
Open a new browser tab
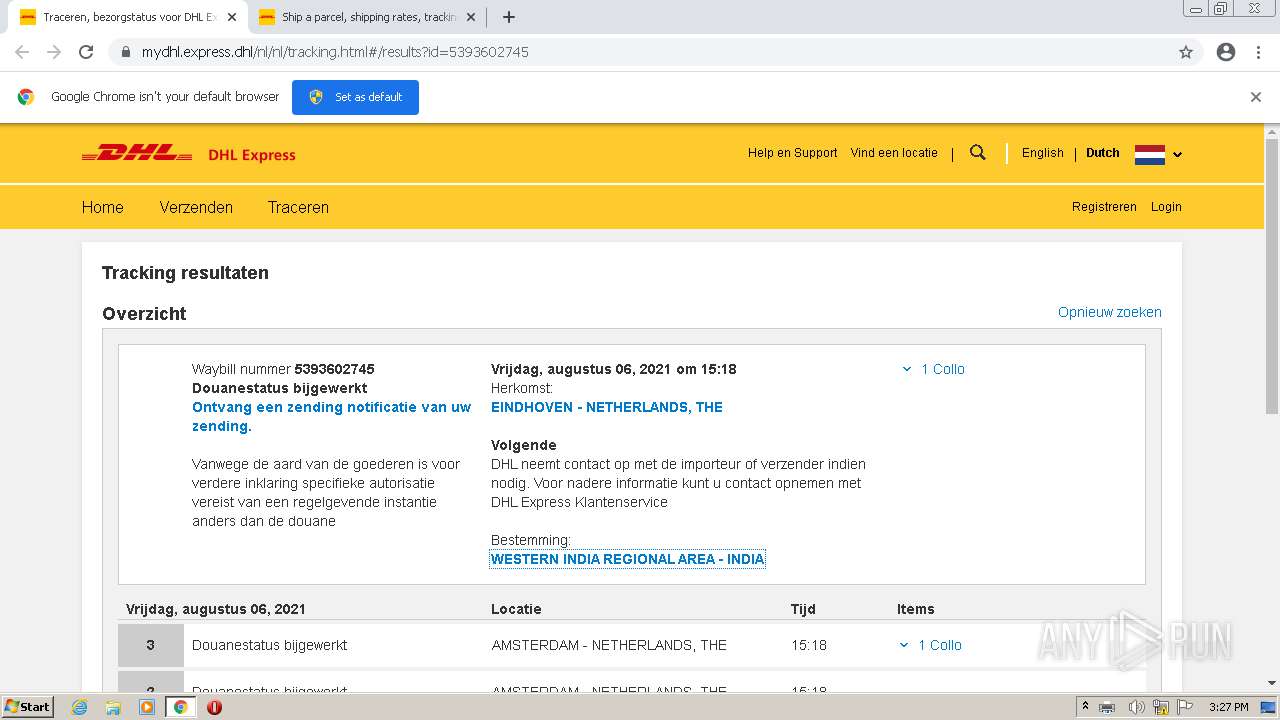pyautogui.click(x=508, y=17)
